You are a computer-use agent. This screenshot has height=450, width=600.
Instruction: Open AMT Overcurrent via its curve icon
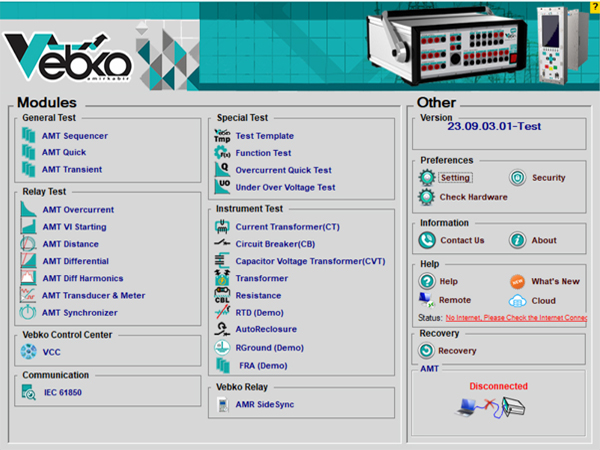tap(28, 209)
